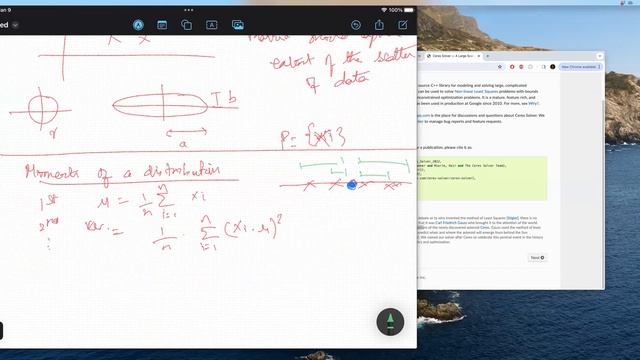Bookmark this page with the star icon
This screenshot has width=640, height=360.
click(500, 67)
